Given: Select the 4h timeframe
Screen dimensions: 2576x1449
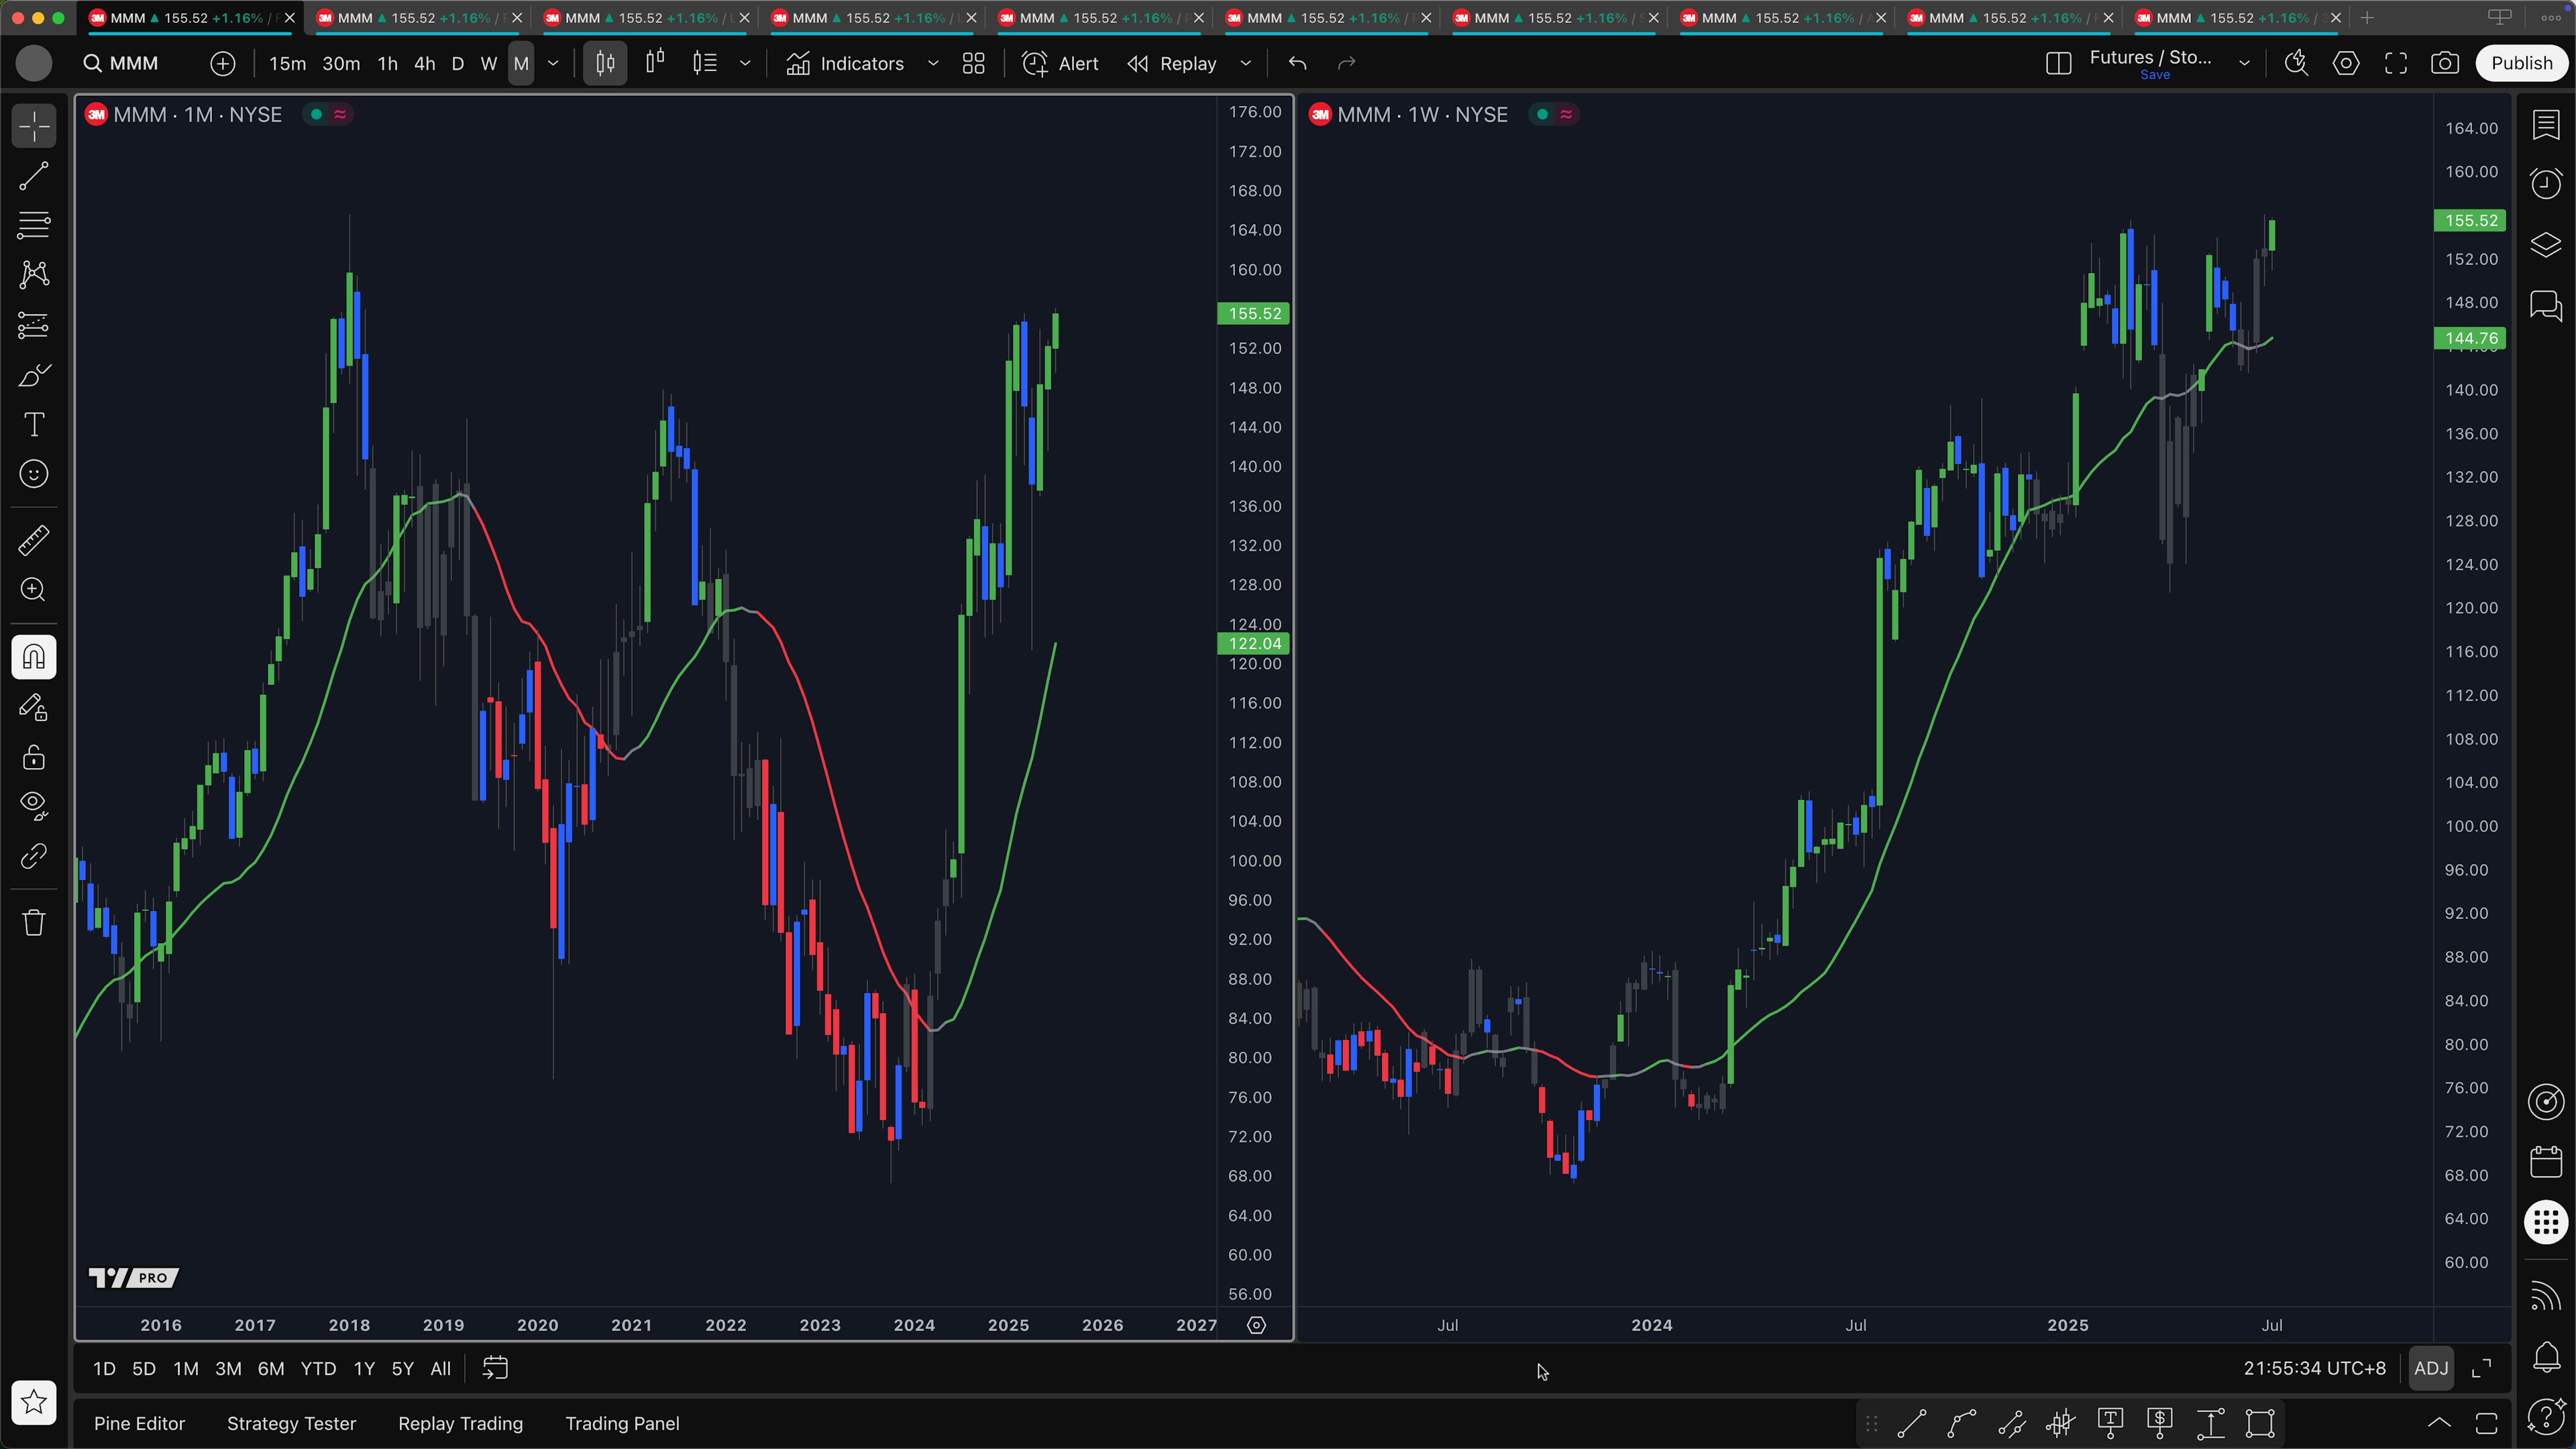Looking at the screenshot, I should pos(424,63).
